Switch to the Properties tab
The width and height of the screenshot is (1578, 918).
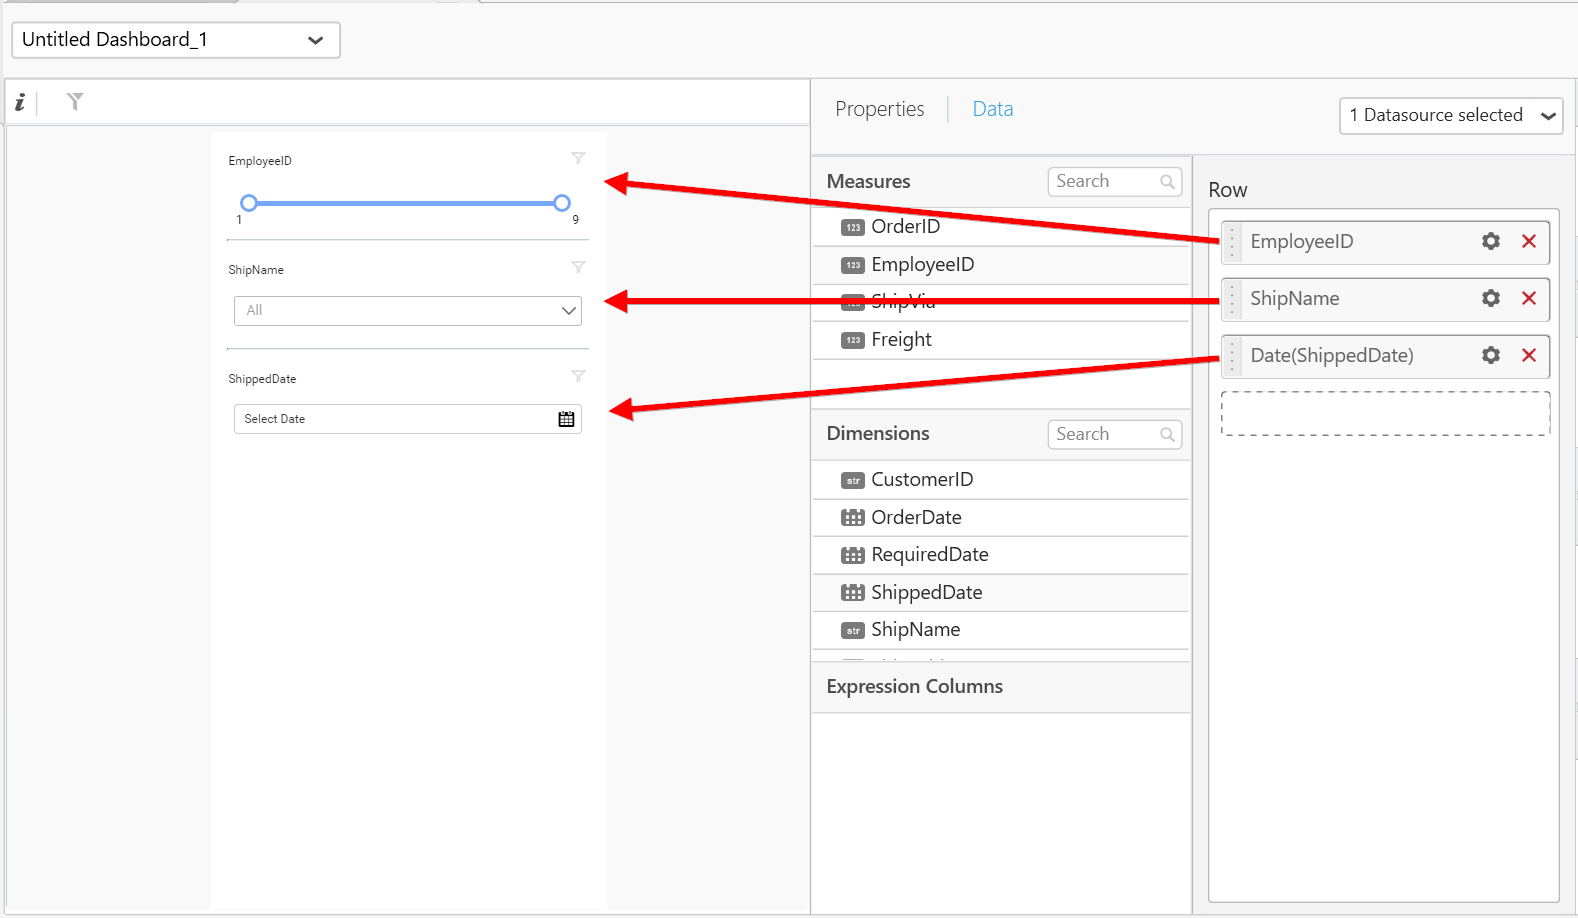879,109
